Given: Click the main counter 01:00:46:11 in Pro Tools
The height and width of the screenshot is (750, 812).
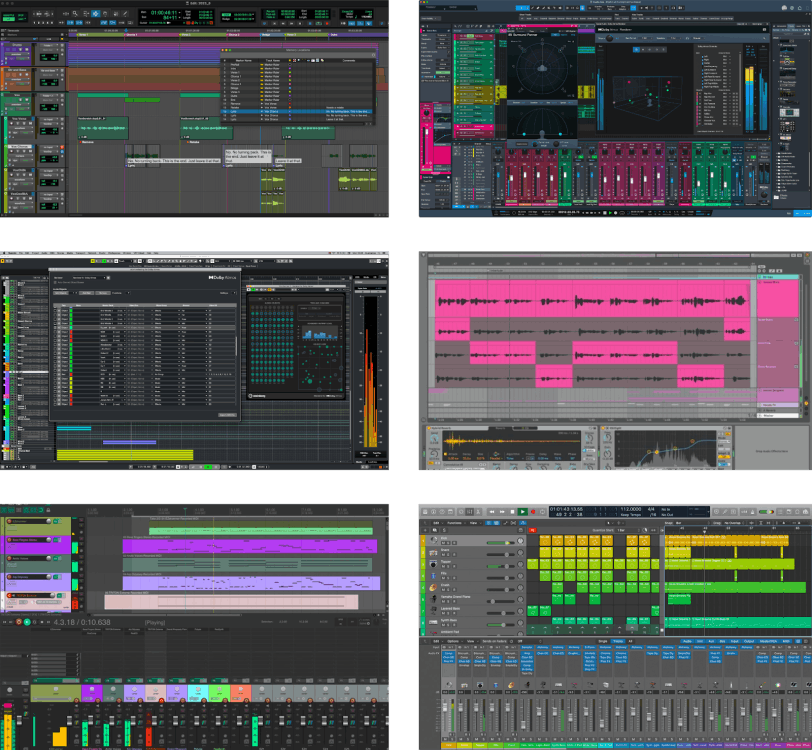Looking at the screenshot, I should tap(164, 12).
